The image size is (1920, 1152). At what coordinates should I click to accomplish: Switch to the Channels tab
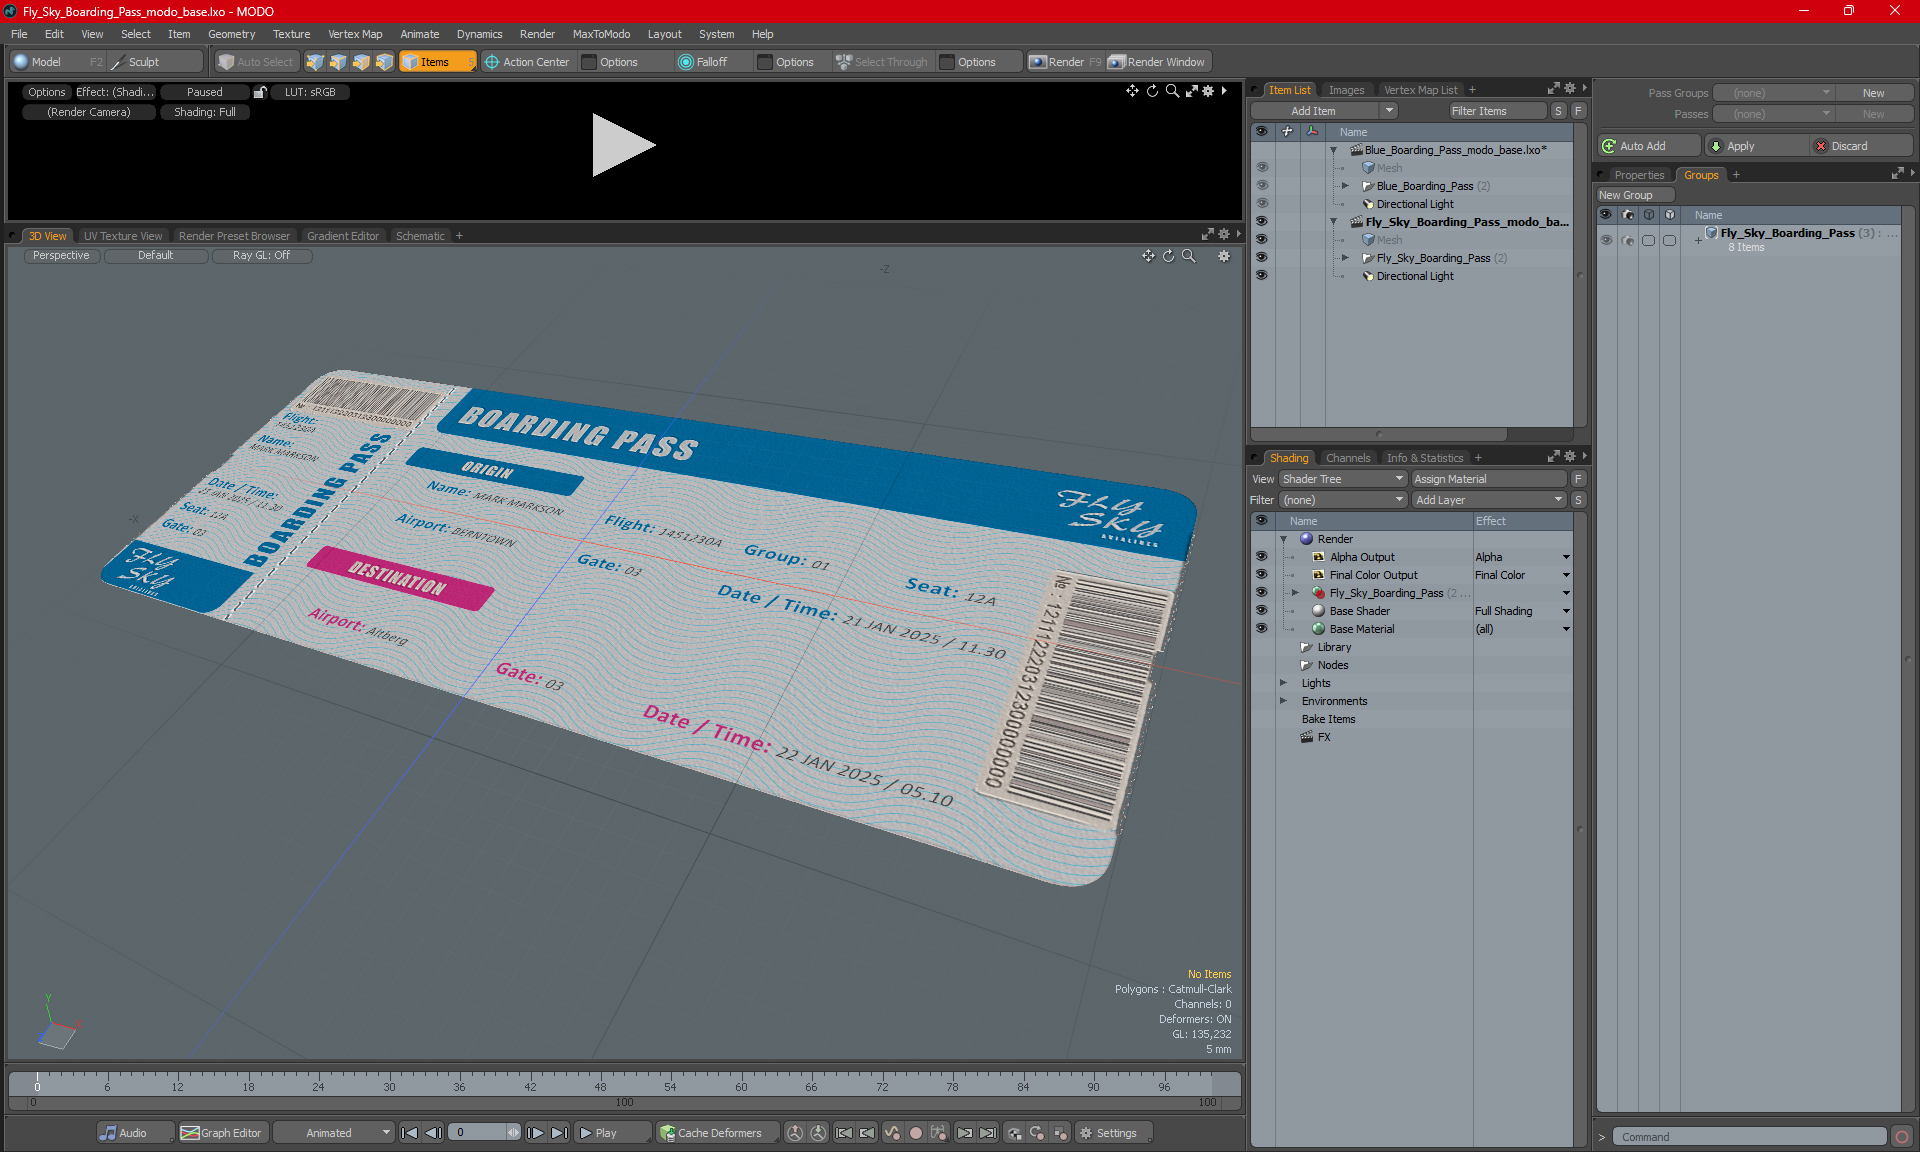(x=1348, y=458)
